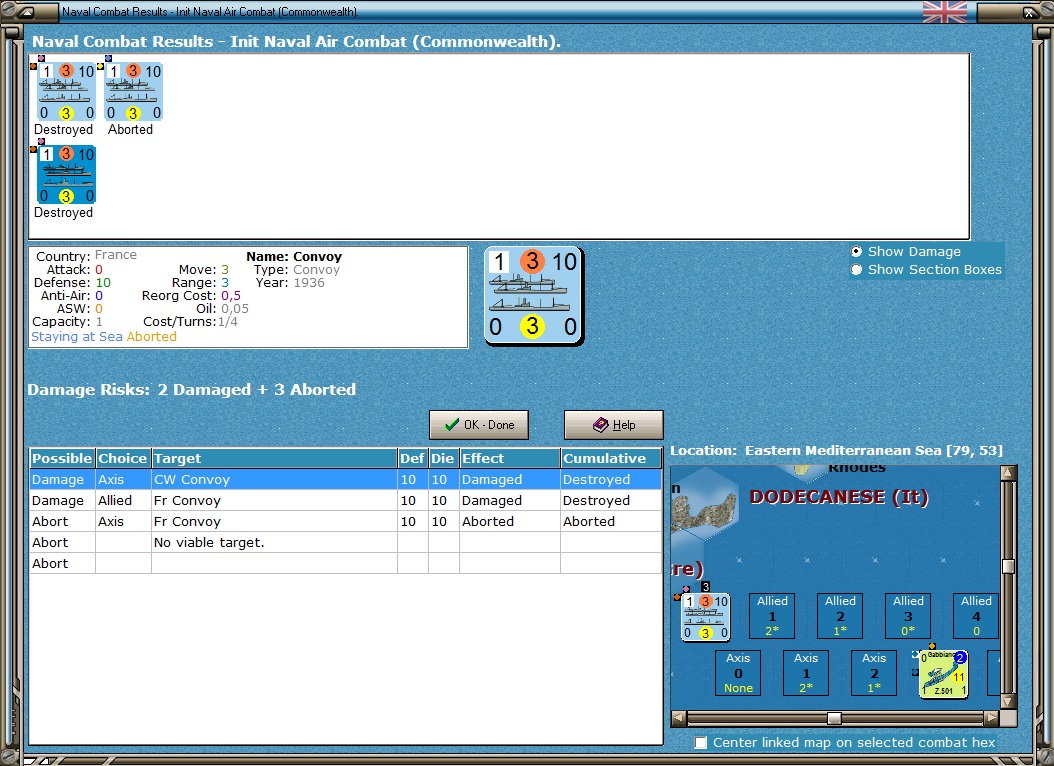The height and width of the screenshot is (766, 1054).
Task: Click the convoy counter on the map
Action: point(704,617)
